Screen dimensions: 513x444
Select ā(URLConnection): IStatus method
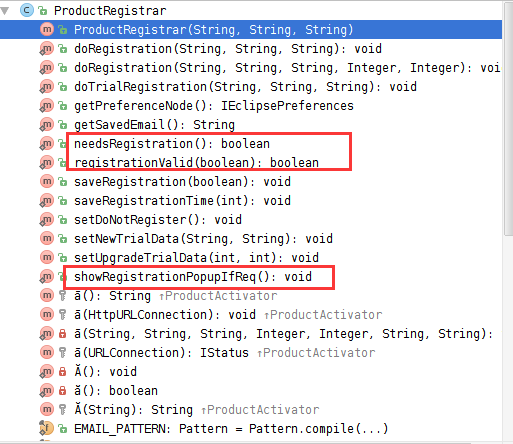click(x=161, y=353)
